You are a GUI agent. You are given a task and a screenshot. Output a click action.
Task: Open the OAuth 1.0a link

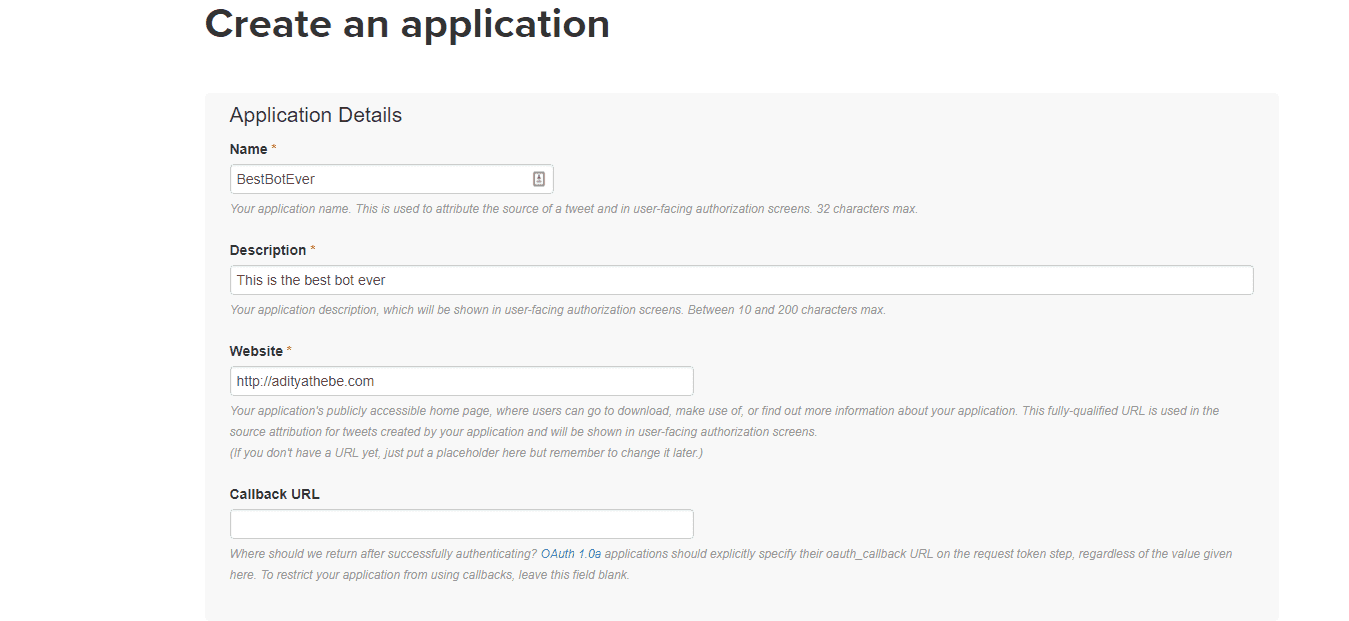570,553
